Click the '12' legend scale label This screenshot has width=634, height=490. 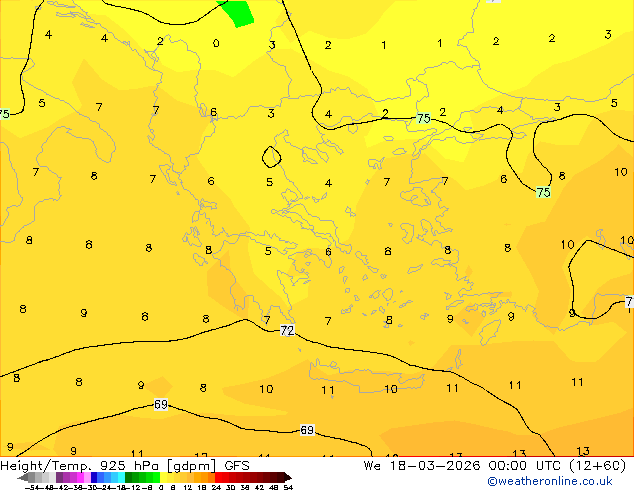tap(188, 487)
